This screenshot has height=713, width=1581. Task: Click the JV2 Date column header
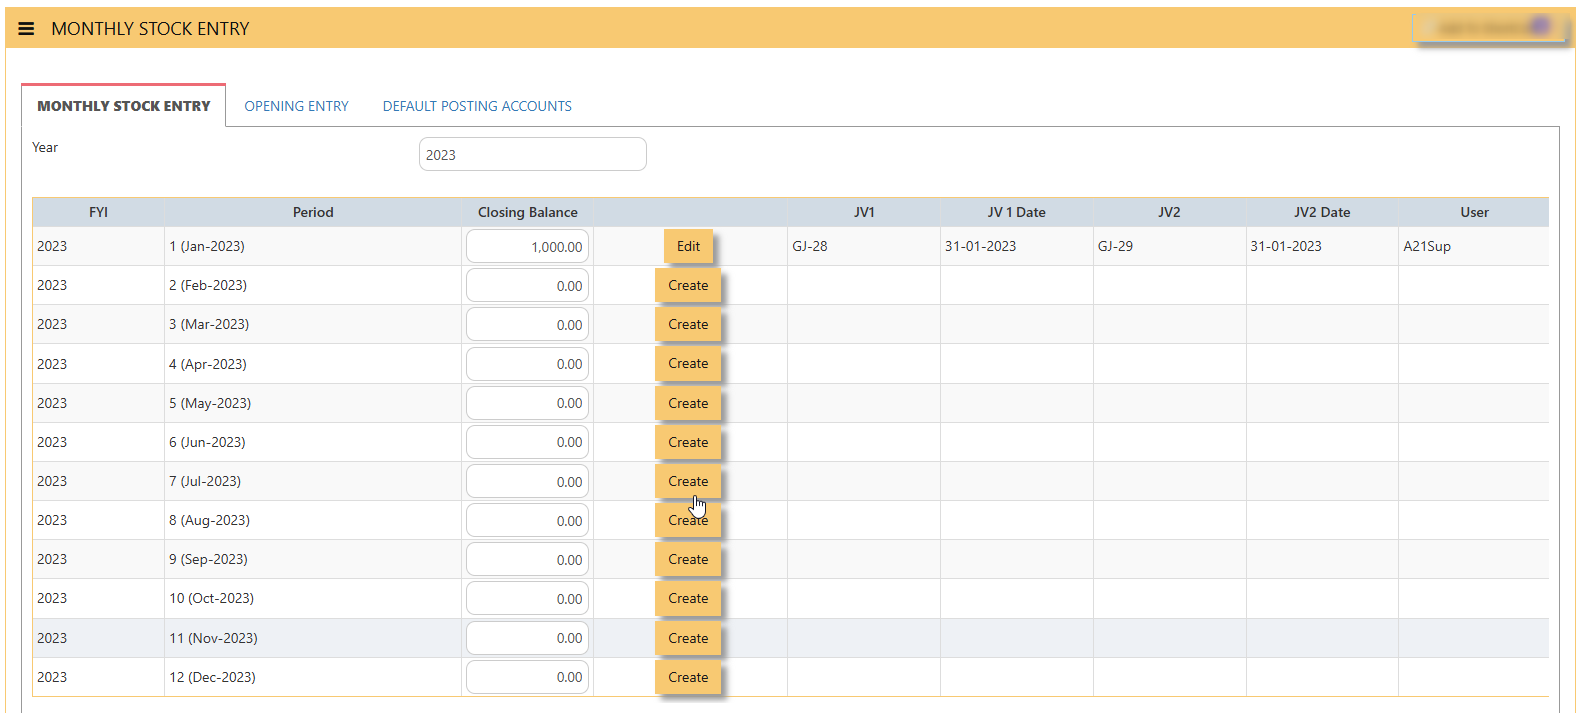click(1322, 212)
